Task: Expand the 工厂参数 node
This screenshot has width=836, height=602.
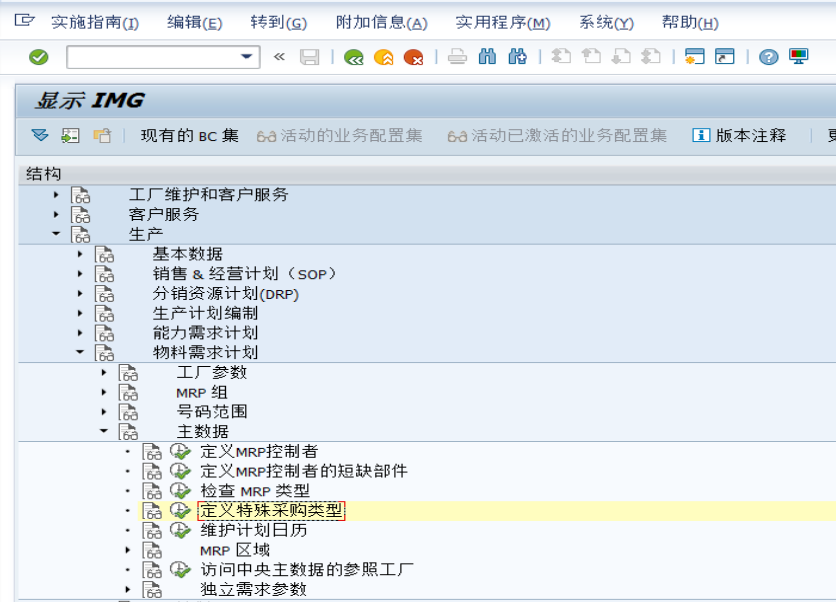Action: click(x=104, y=372)
